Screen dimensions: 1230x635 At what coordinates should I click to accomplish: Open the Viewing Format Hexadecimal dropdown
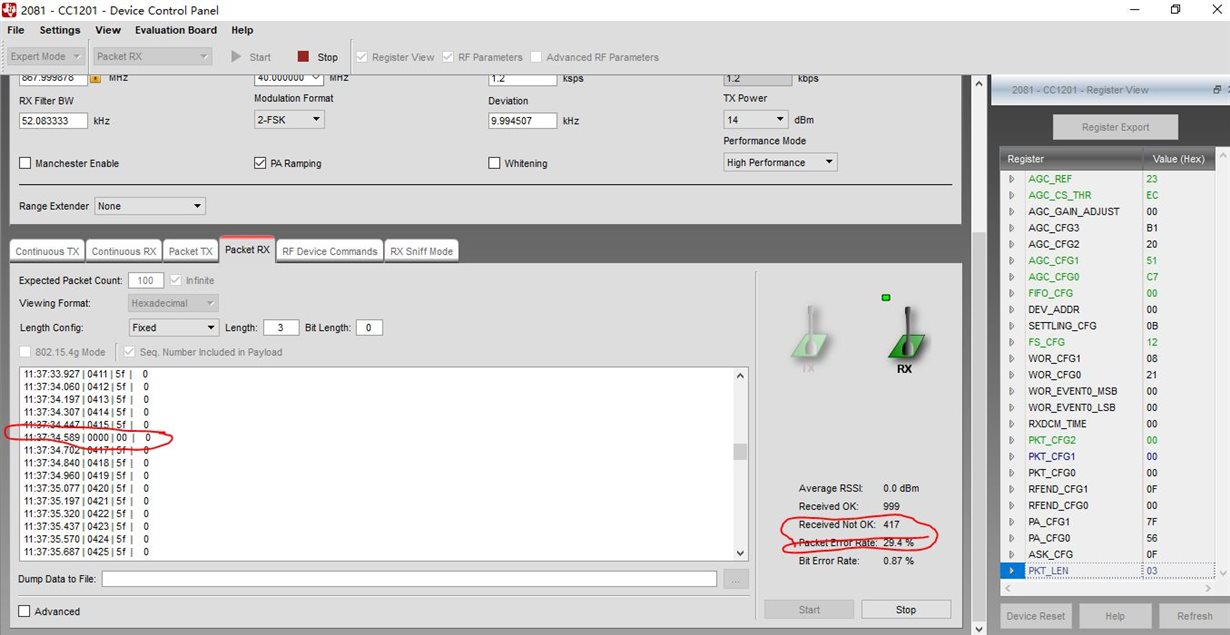pyautogui.click(x=173, y=303)
